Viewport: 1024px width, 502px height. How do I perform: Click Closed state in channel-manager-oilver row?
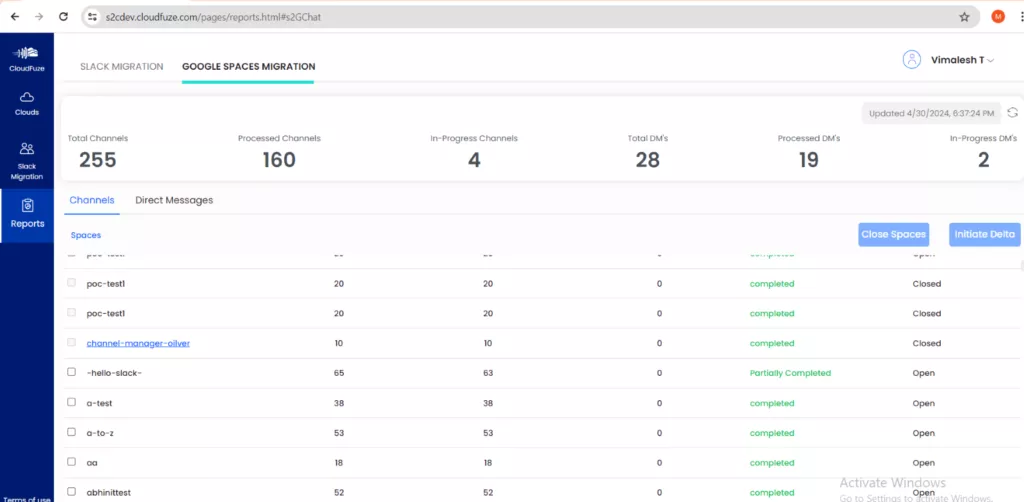click(927, 343)
